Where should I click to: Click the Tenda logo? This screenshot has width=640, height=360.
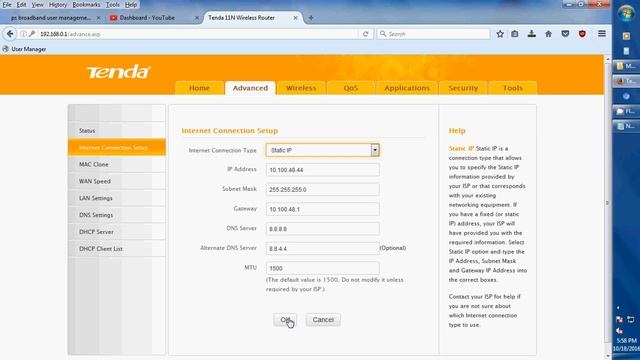click(x=118, y=72)
